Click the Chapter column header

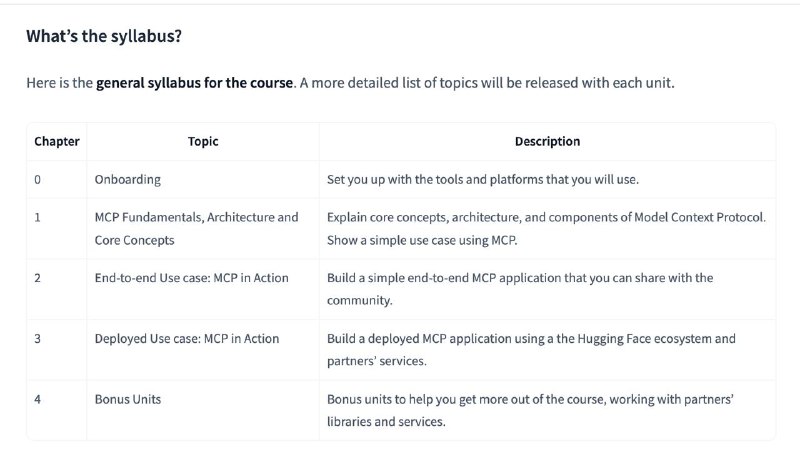click(57, 141)
